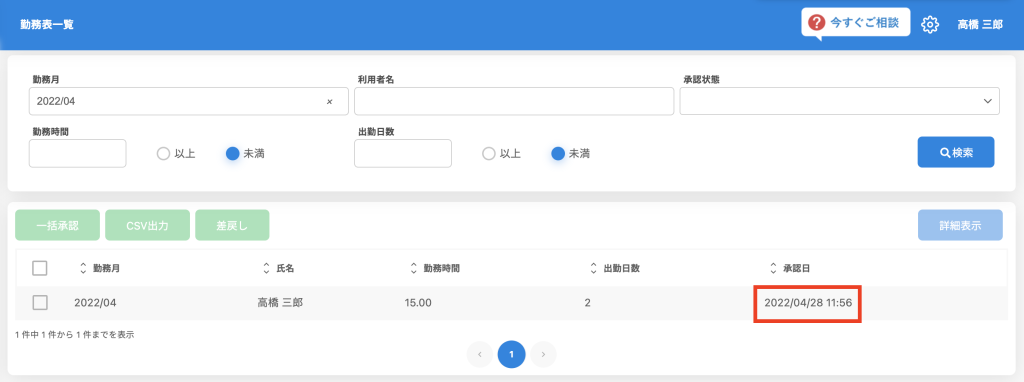Sort by 勤務月 column arrows
Viewport: 1024px width, 382px height.
point(82,268)
